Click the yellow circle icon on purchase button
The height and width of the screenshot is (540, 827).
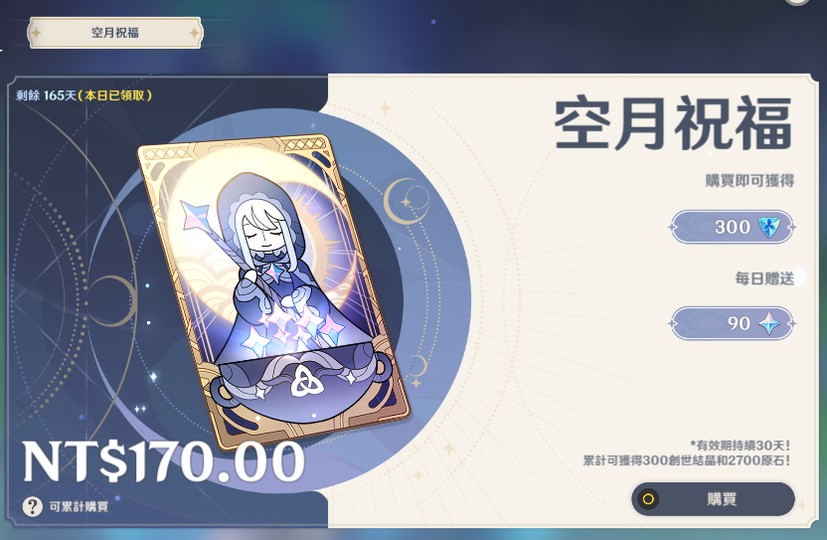coord(648,499)
